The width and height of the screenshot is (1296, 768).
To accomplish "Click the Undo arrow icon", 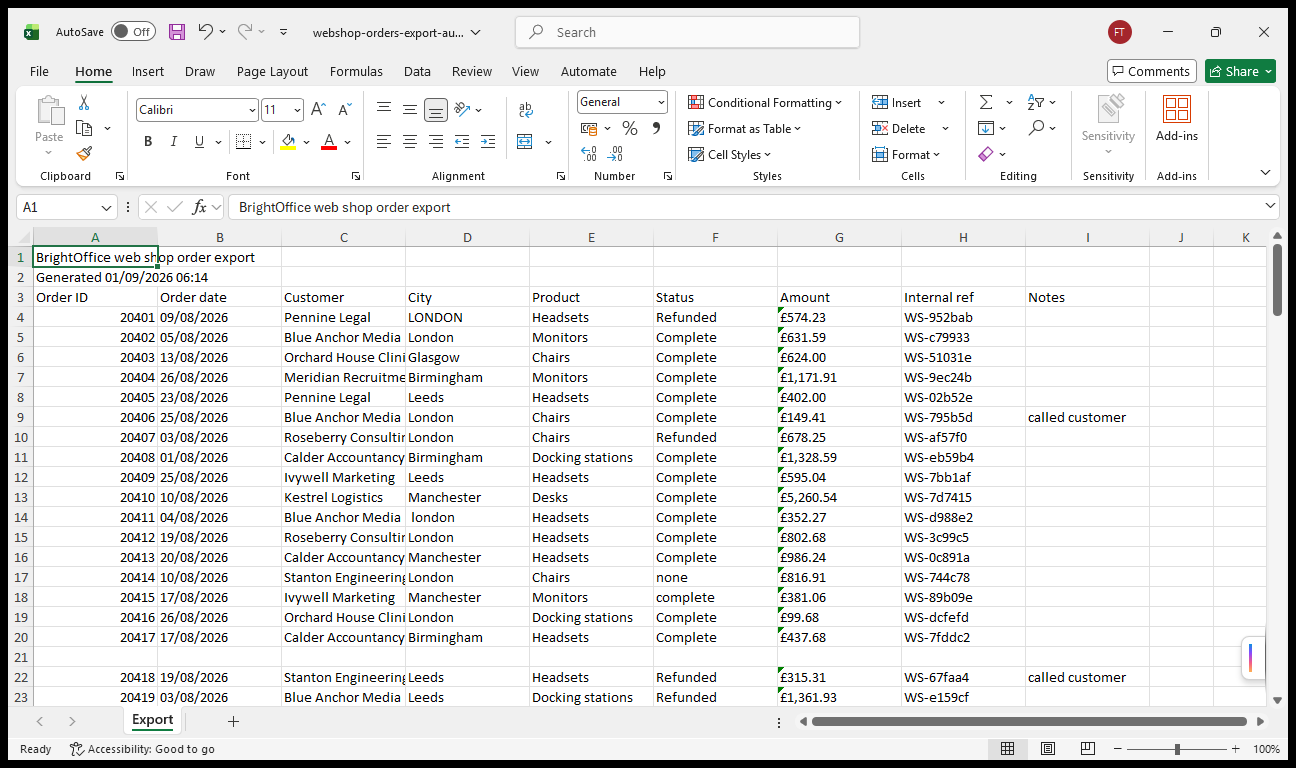I will pyautogui.click(x=205, y=32).
